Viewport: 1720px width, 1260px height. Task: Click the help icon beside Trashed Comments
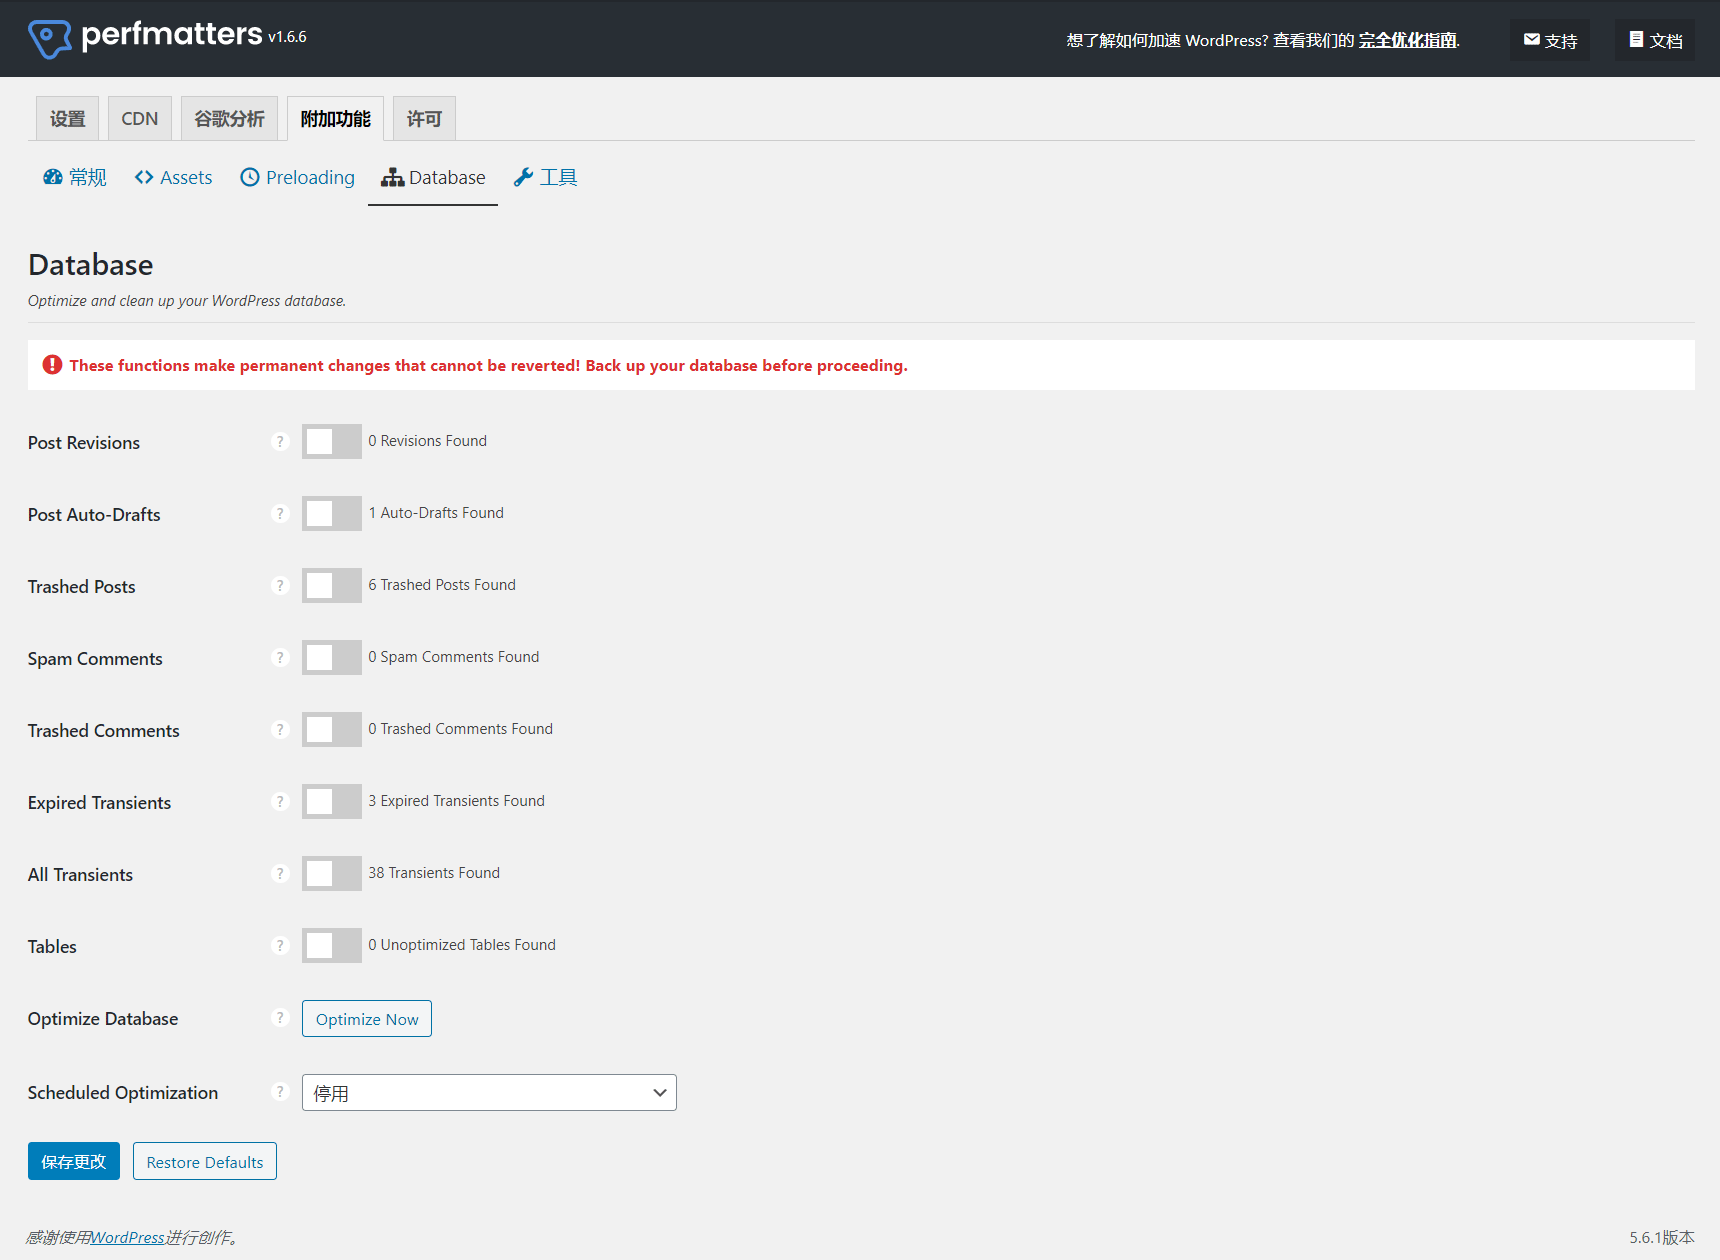coord(280,729)
